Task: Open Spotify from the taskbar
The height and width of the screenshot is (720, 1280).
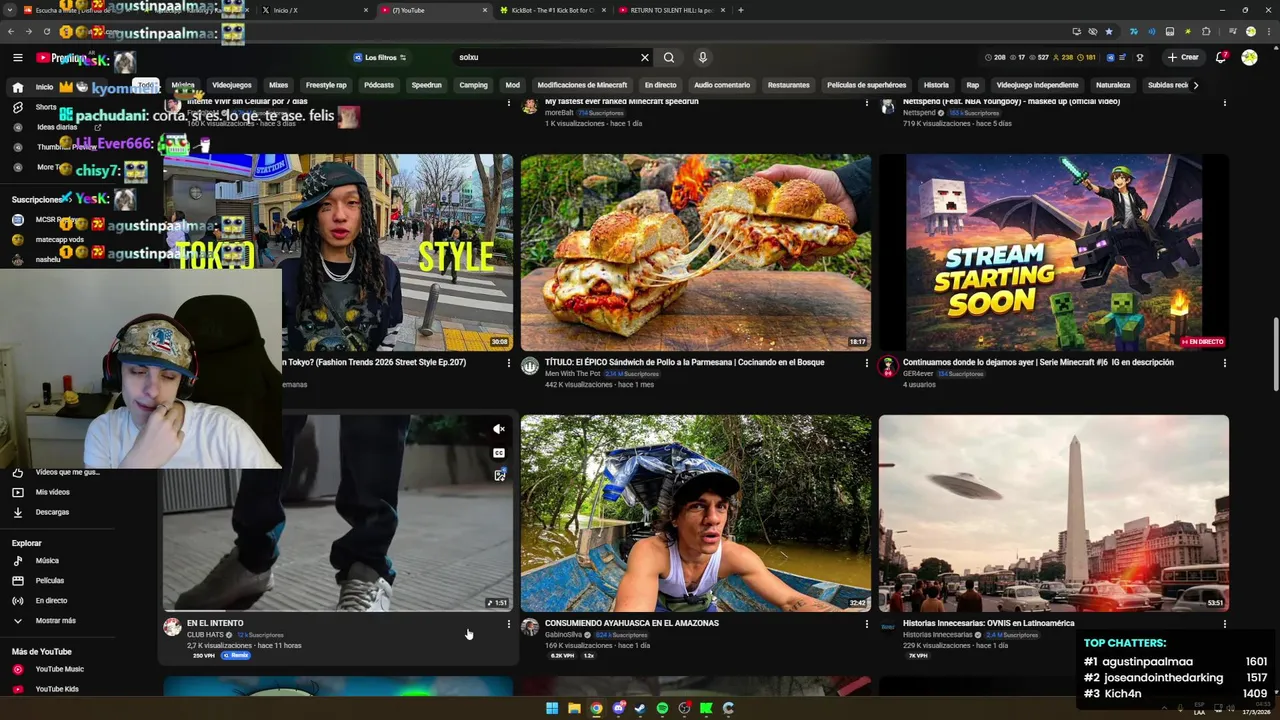Action: tap(662, 708)
